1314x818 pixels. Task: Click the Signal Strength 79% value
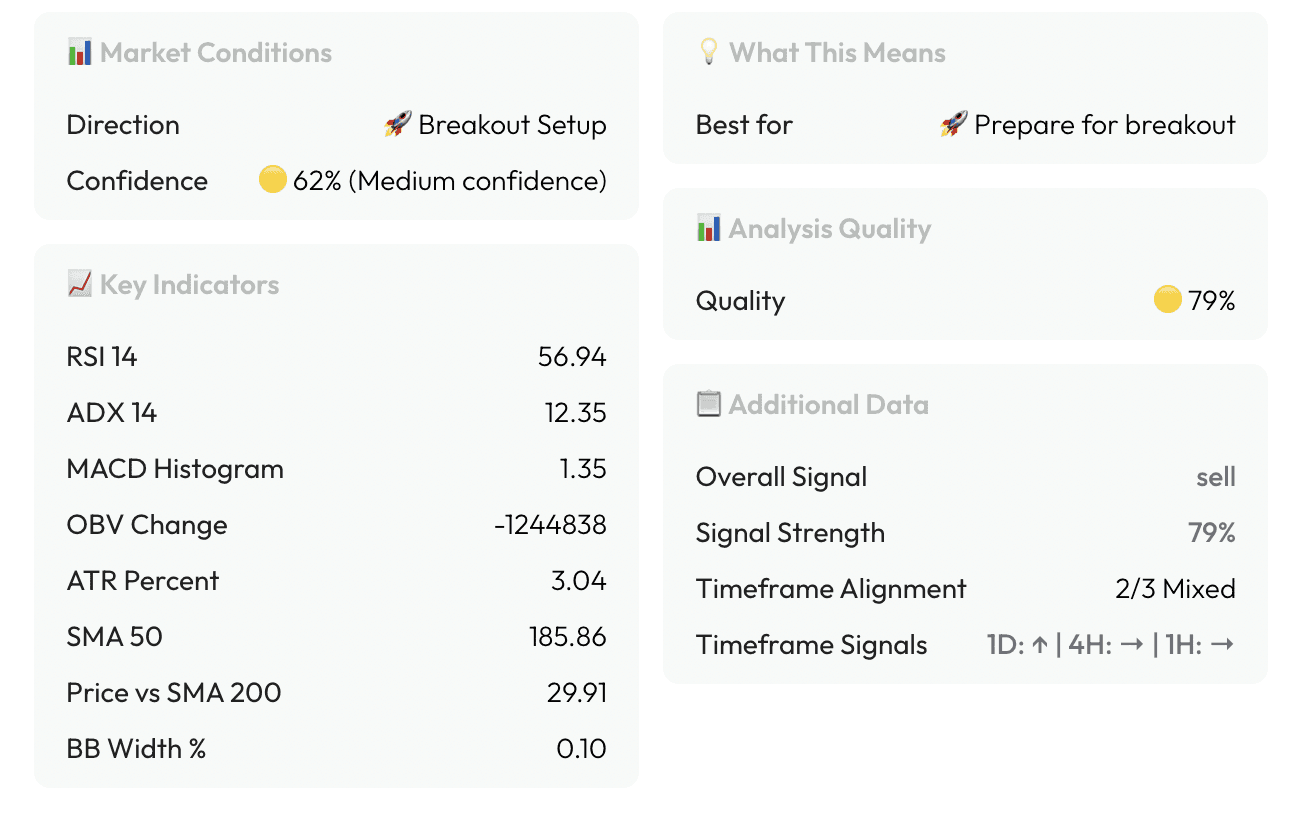pyautogui.click(x=1211, y=533)
